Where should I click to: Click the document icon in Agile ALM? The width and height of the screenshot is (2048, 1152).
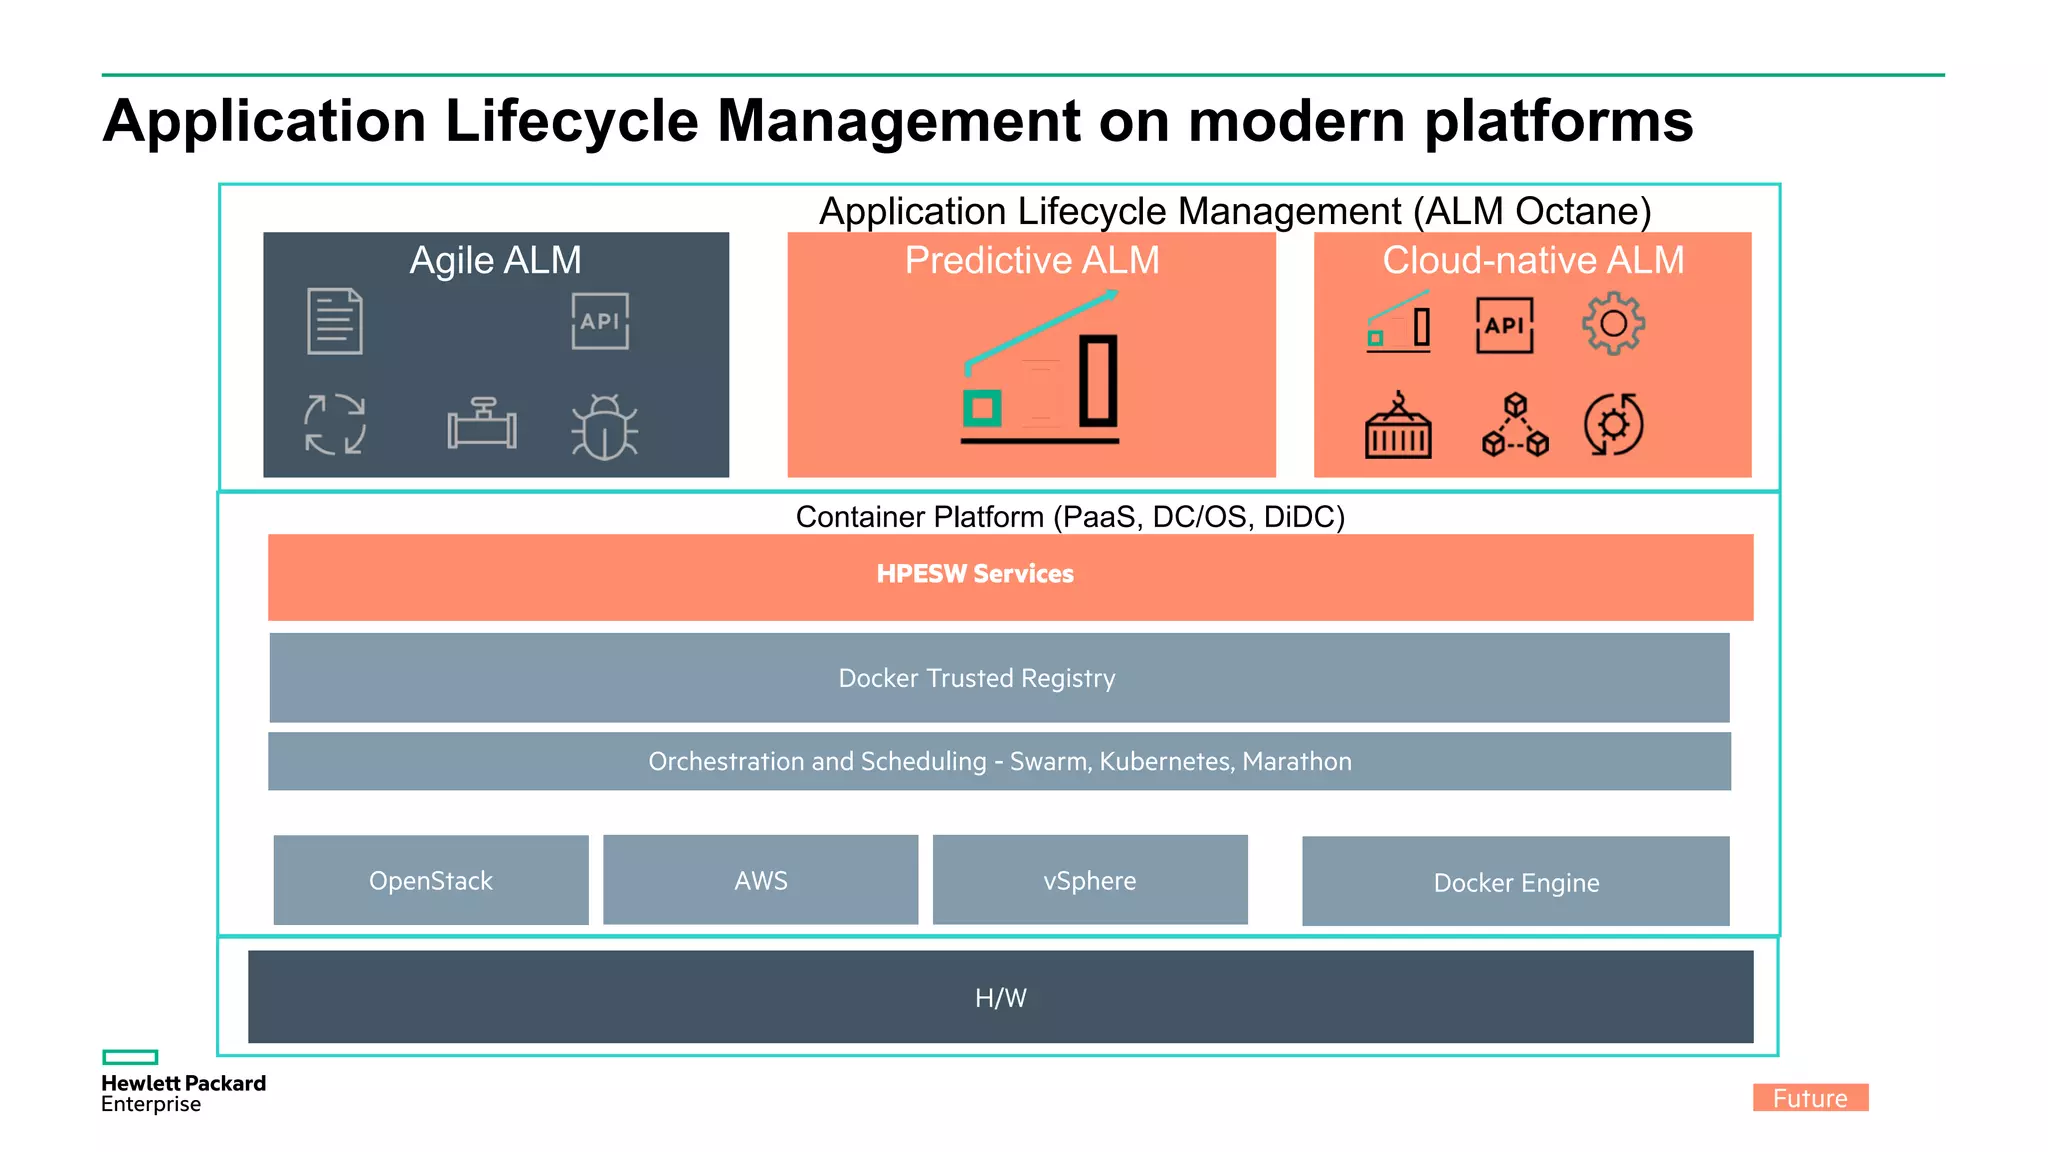point(334,321)
